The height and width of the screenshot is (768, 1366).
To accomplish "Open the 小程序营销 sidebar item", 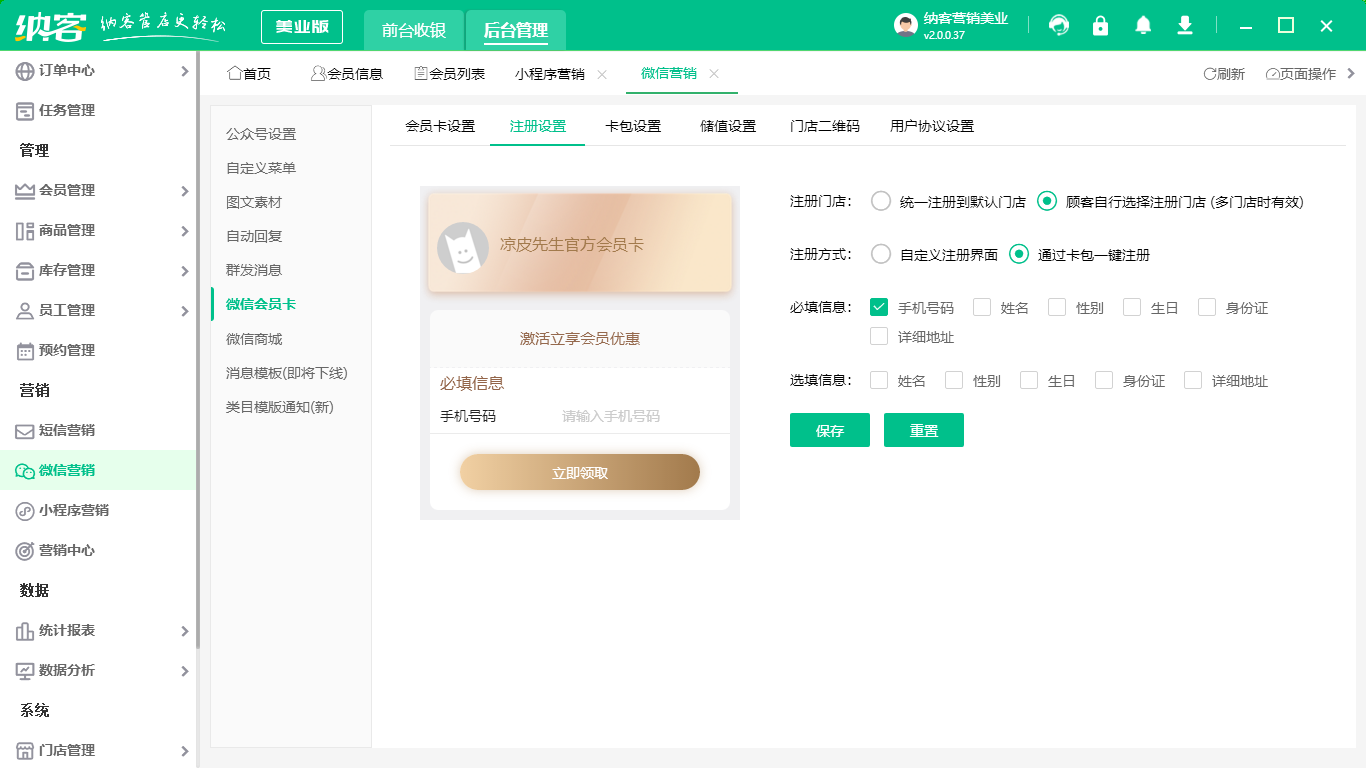I will point(70,510).
